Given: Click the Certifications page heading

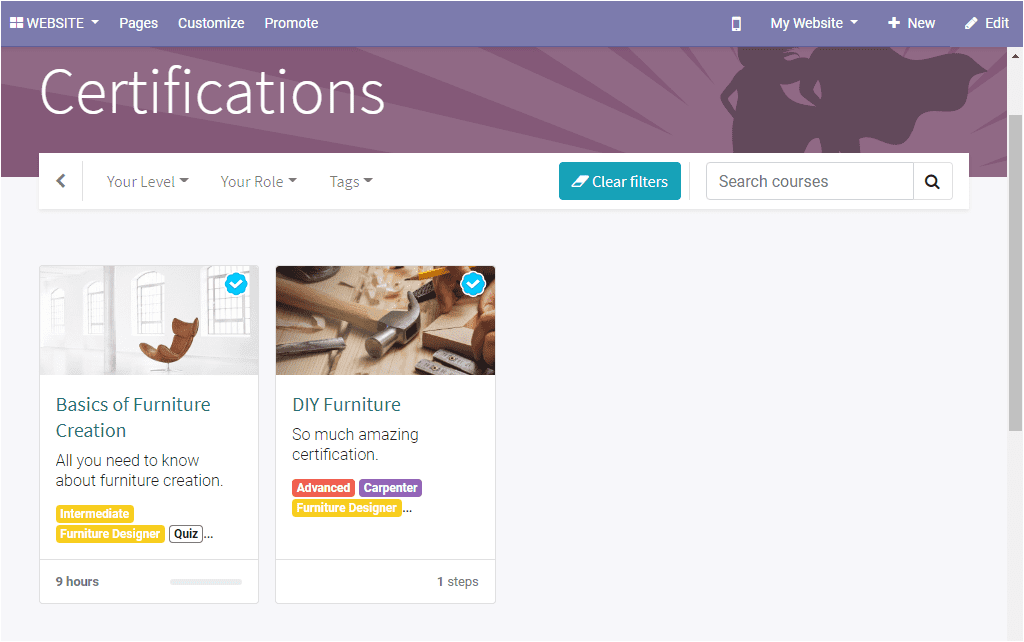Looking at the screenshot, I should pyautogui.click(x=212, y=92).
